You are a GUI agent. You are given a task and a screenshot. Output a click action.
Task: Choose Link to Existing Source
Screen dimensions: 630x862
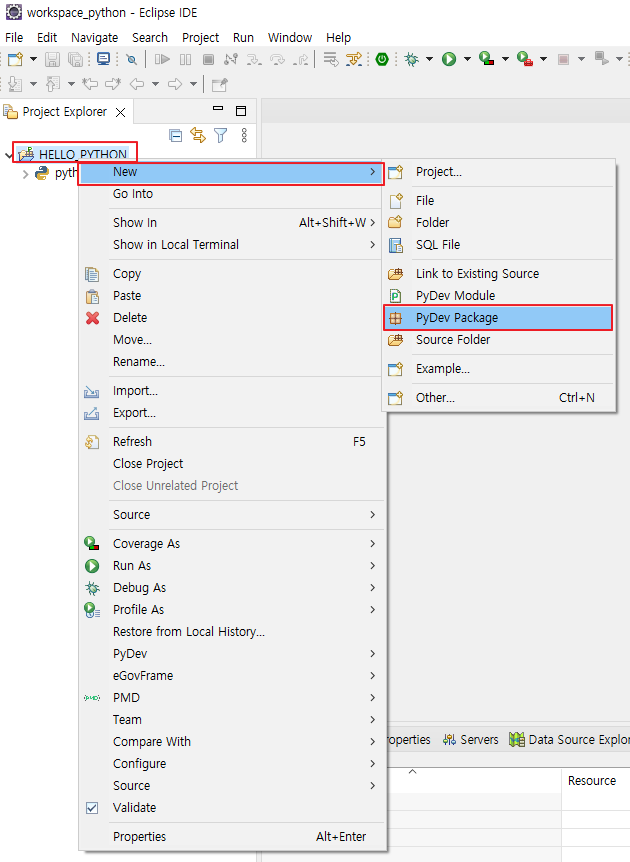498,274
